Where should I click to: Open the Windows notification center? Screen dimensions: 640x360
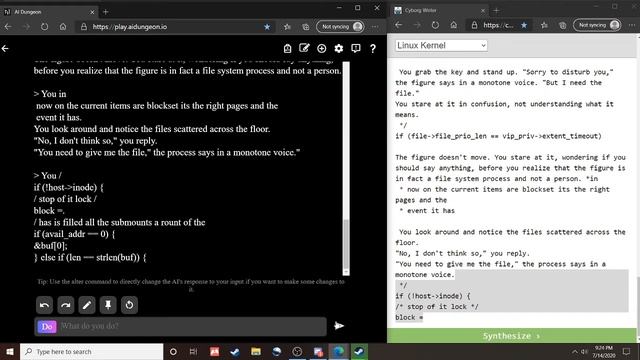(627, 351)
